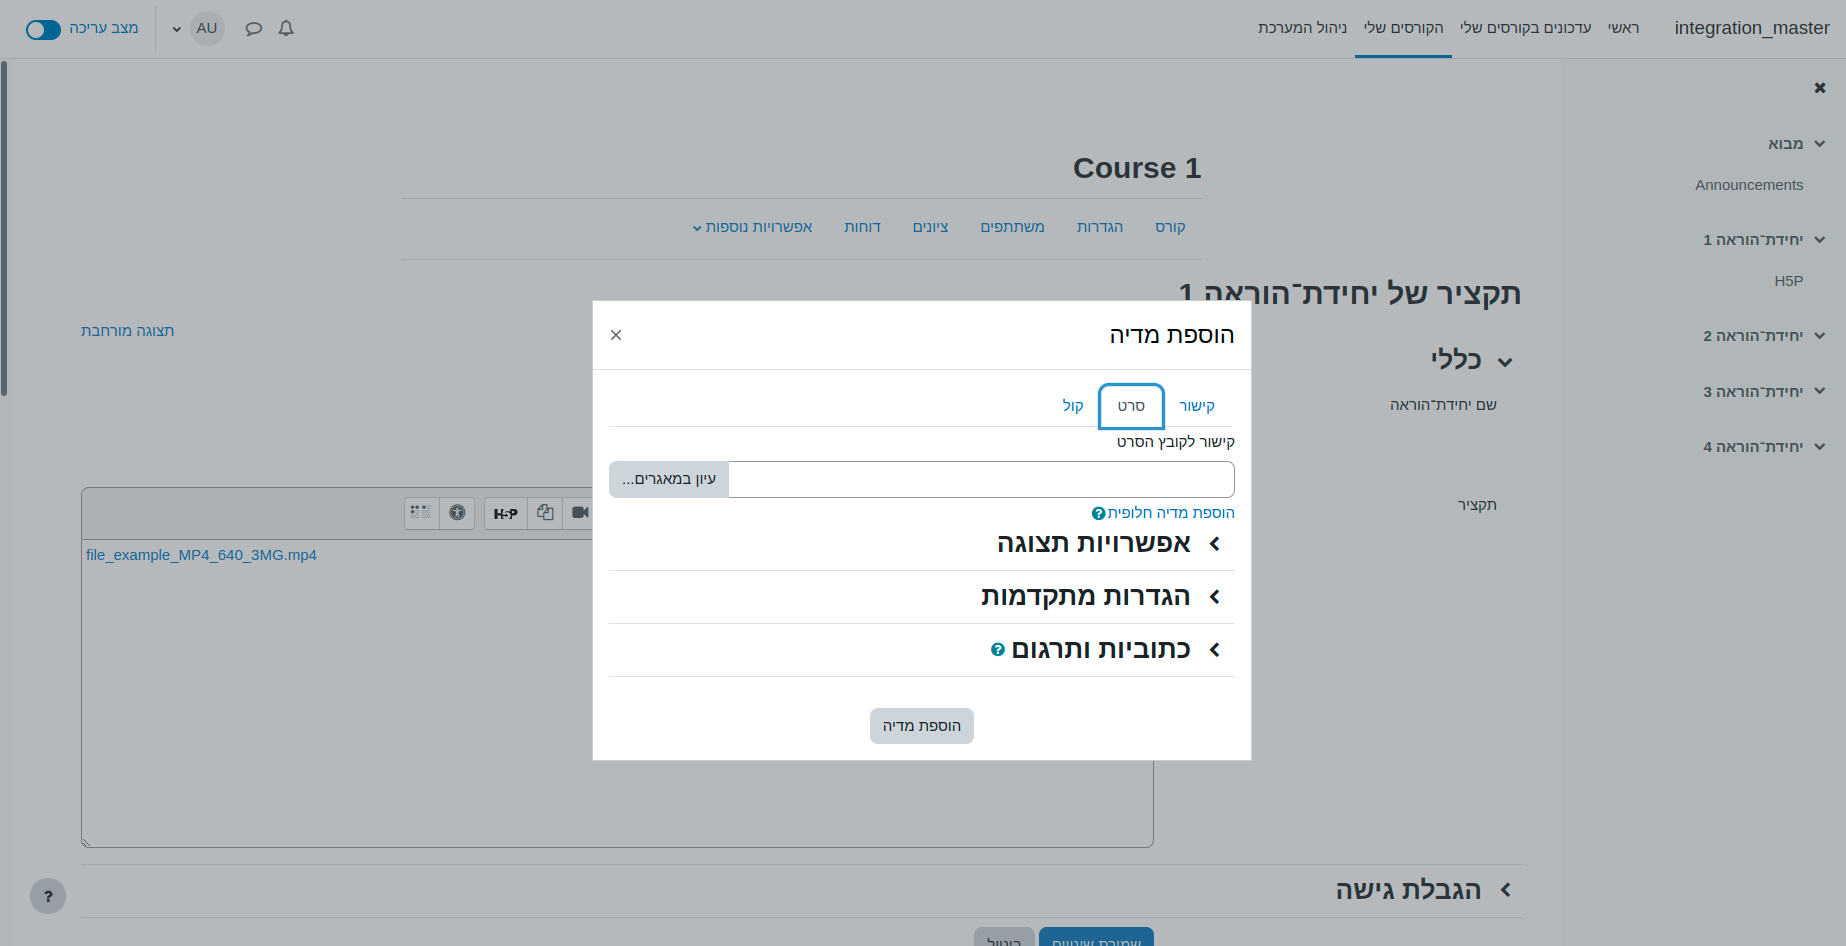Open Announcements in course index
This screenshot has height=946, width=1846.
[1749, 185]
